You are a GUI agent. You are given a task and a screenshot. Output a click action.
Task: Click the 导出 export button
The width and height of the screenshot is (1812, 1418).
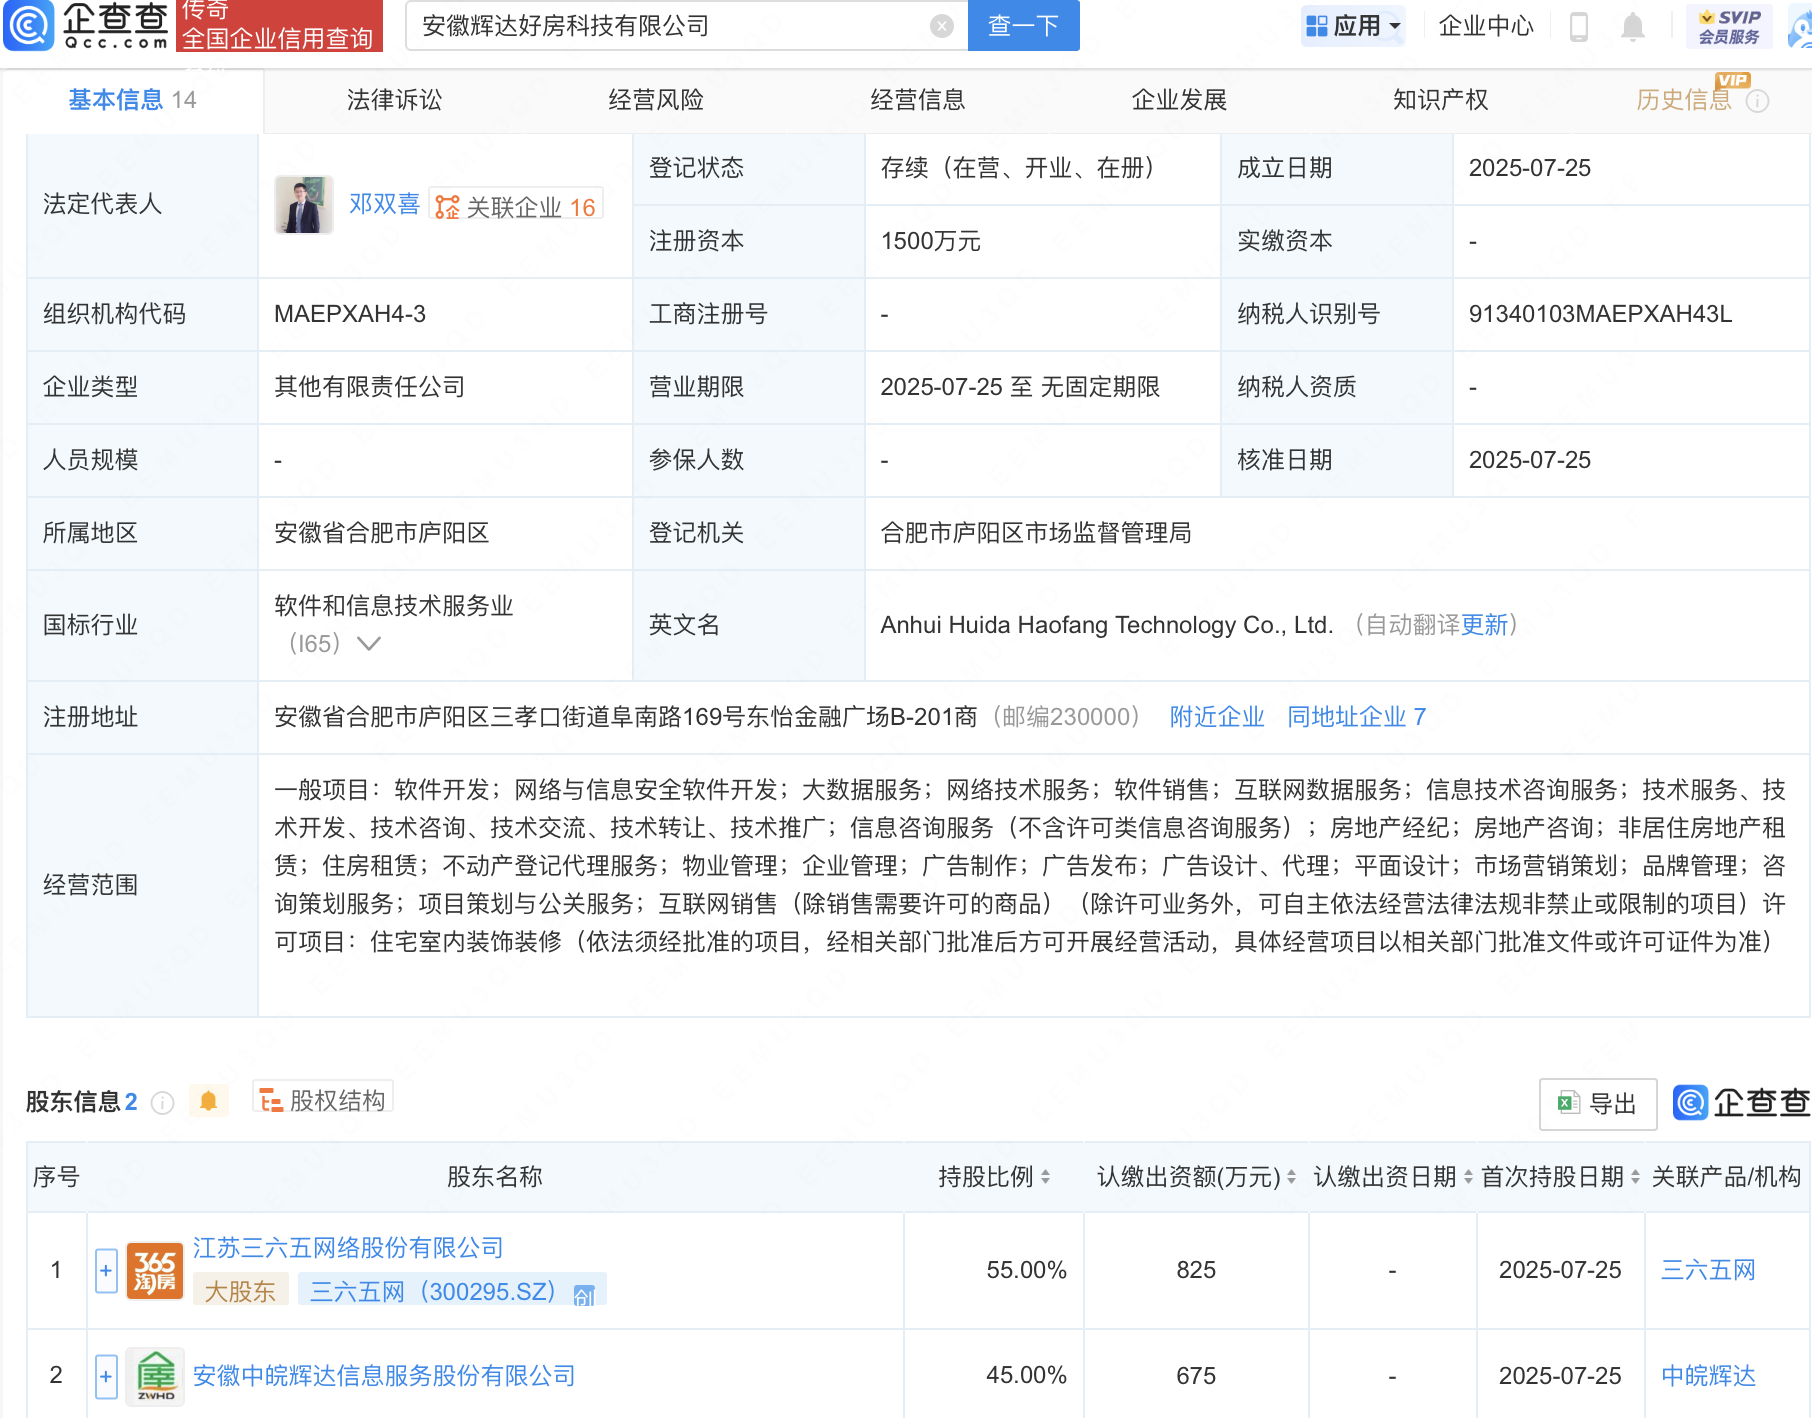click(1598, 1104)
